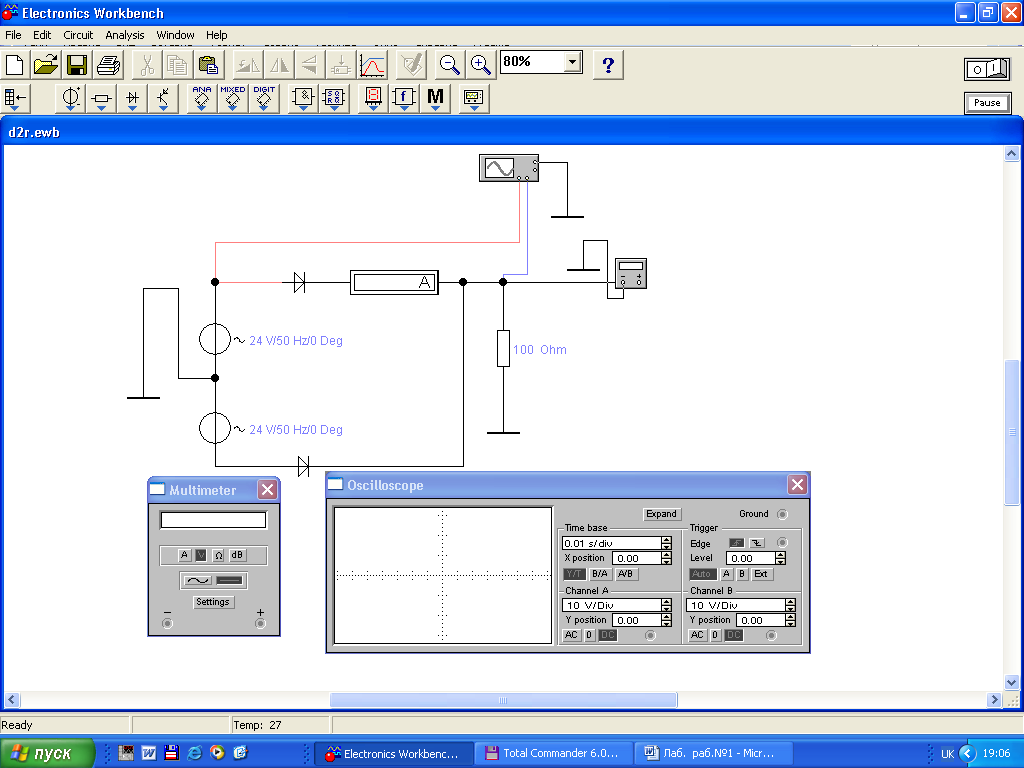The width and height of the screenshot is (1024, 768).
Task: Click the Component properties icon
Action: 411,65
